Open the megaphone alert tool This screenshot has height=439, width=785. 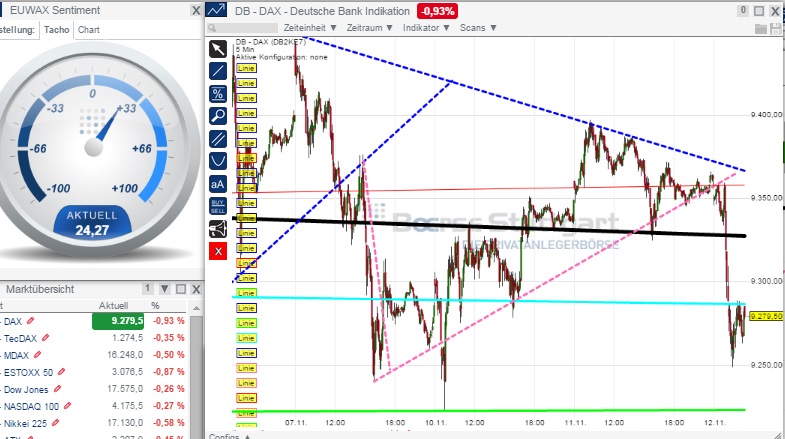(218, 229)
